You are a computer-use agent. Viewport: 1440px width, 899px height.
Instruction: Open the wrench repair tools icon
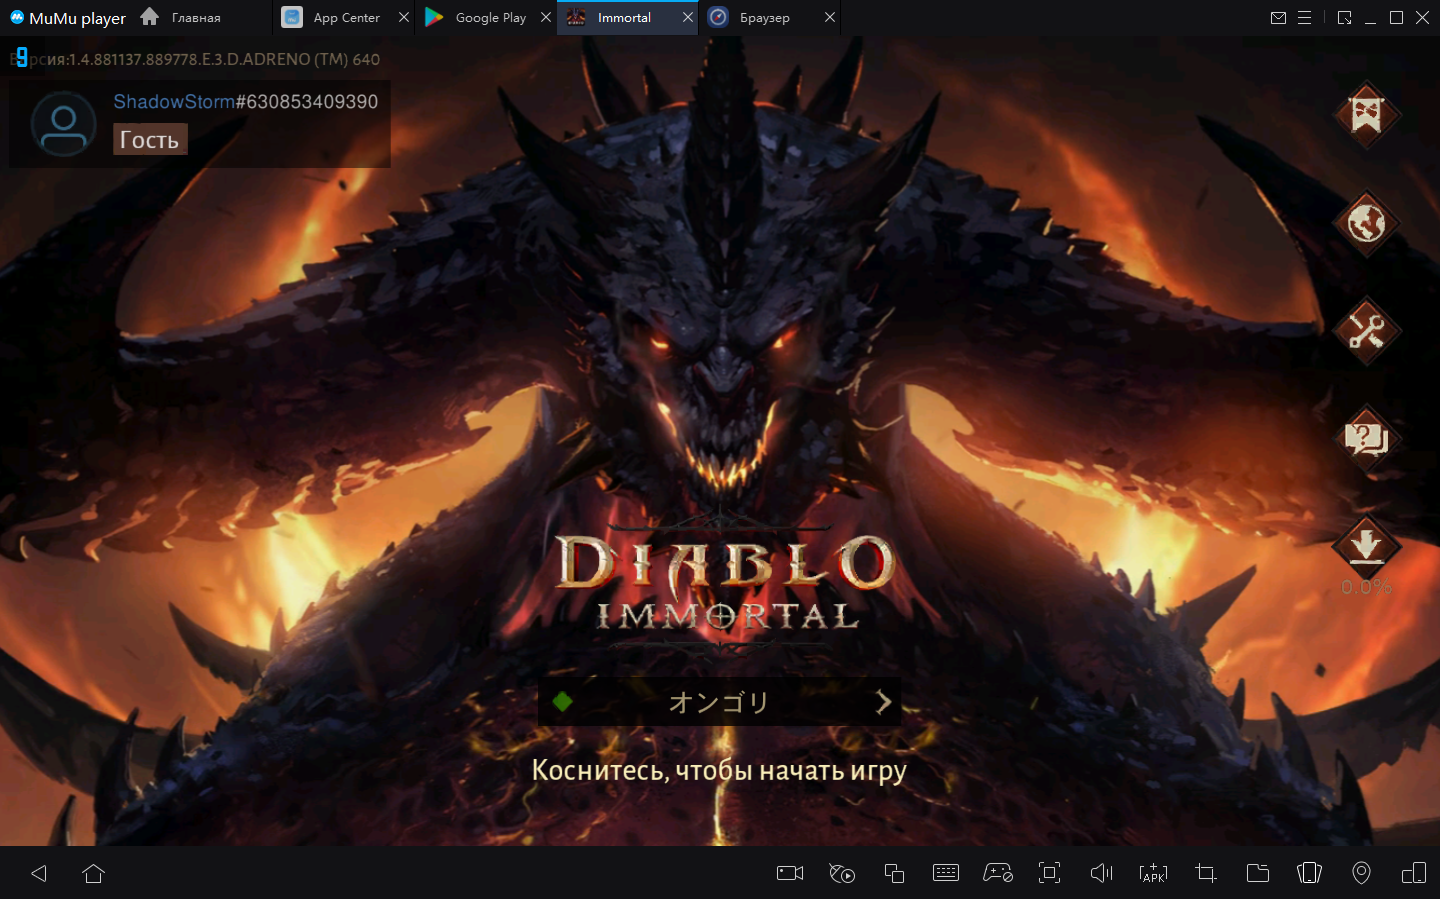pos(1366,330)
